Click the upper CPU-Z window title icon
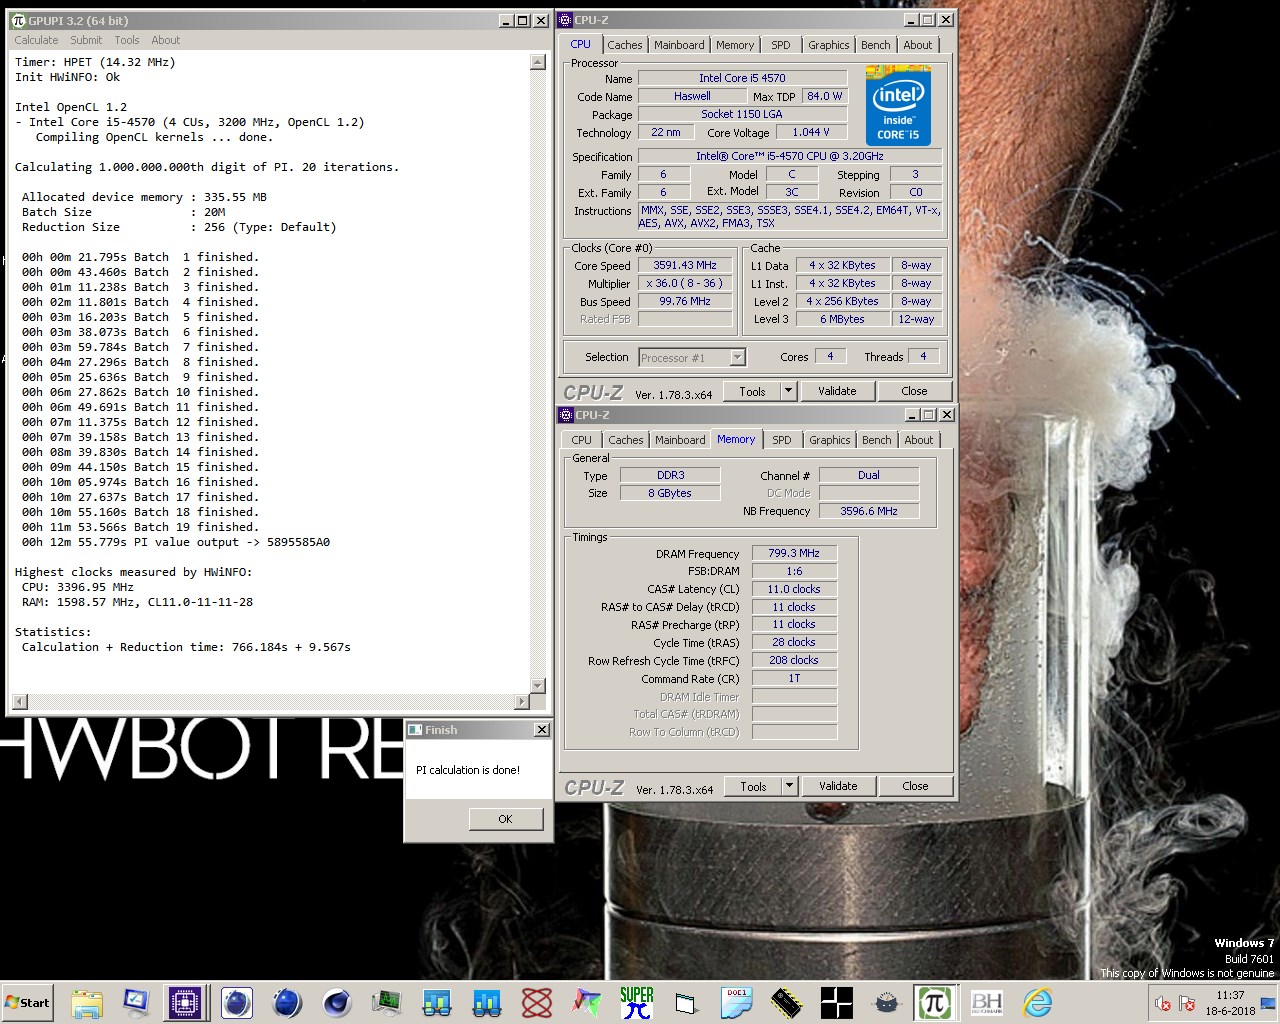Screen dimensions: 1280x1024 point(566,20)
